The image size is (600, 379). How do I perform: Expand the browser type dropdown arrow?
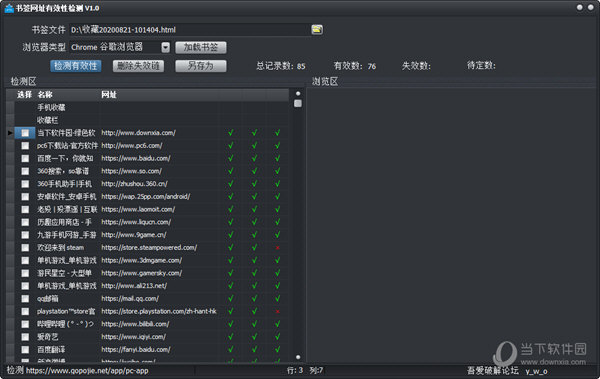coord(165,47)
